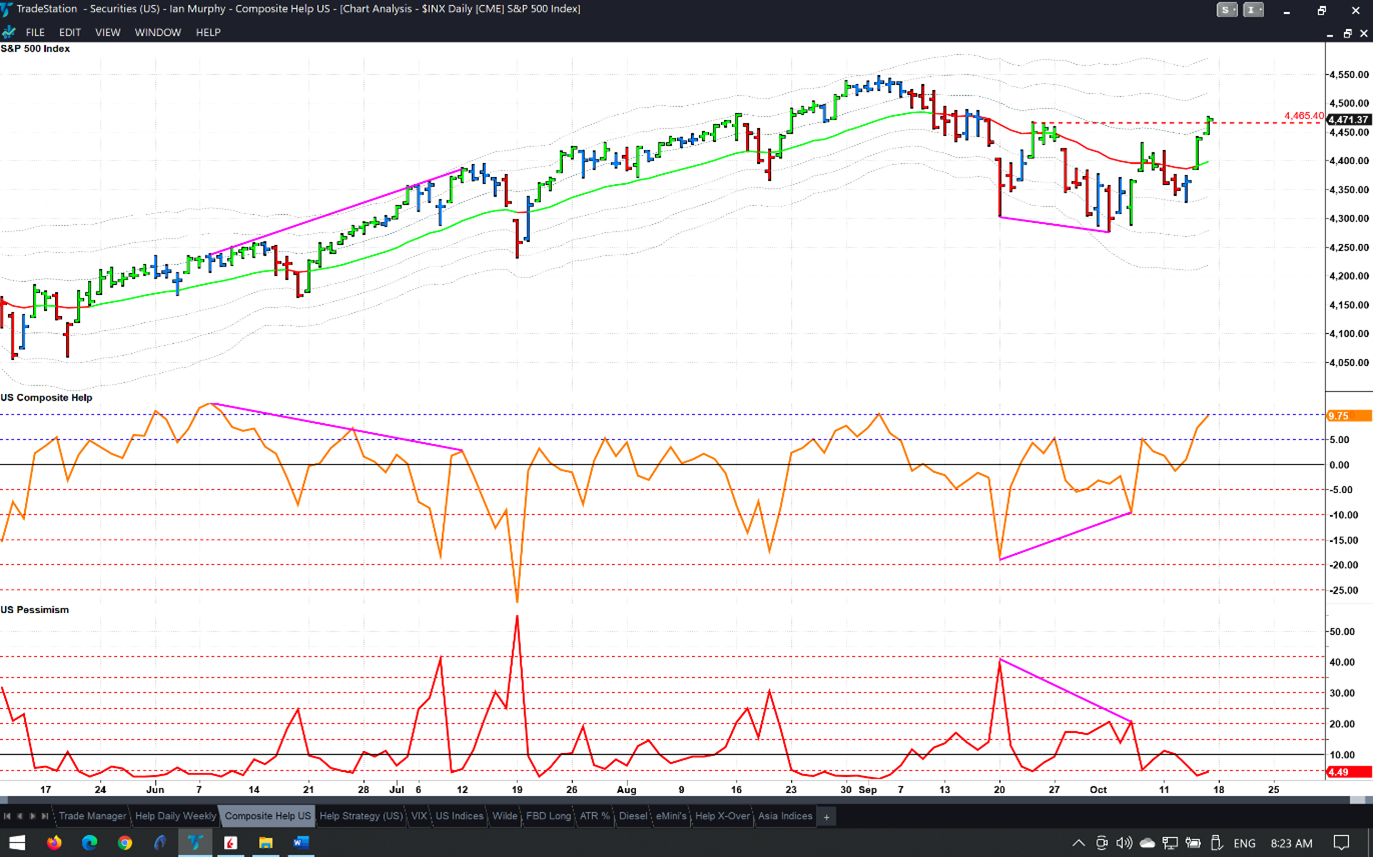Open the Windows Start menu

tap(17, 843)
